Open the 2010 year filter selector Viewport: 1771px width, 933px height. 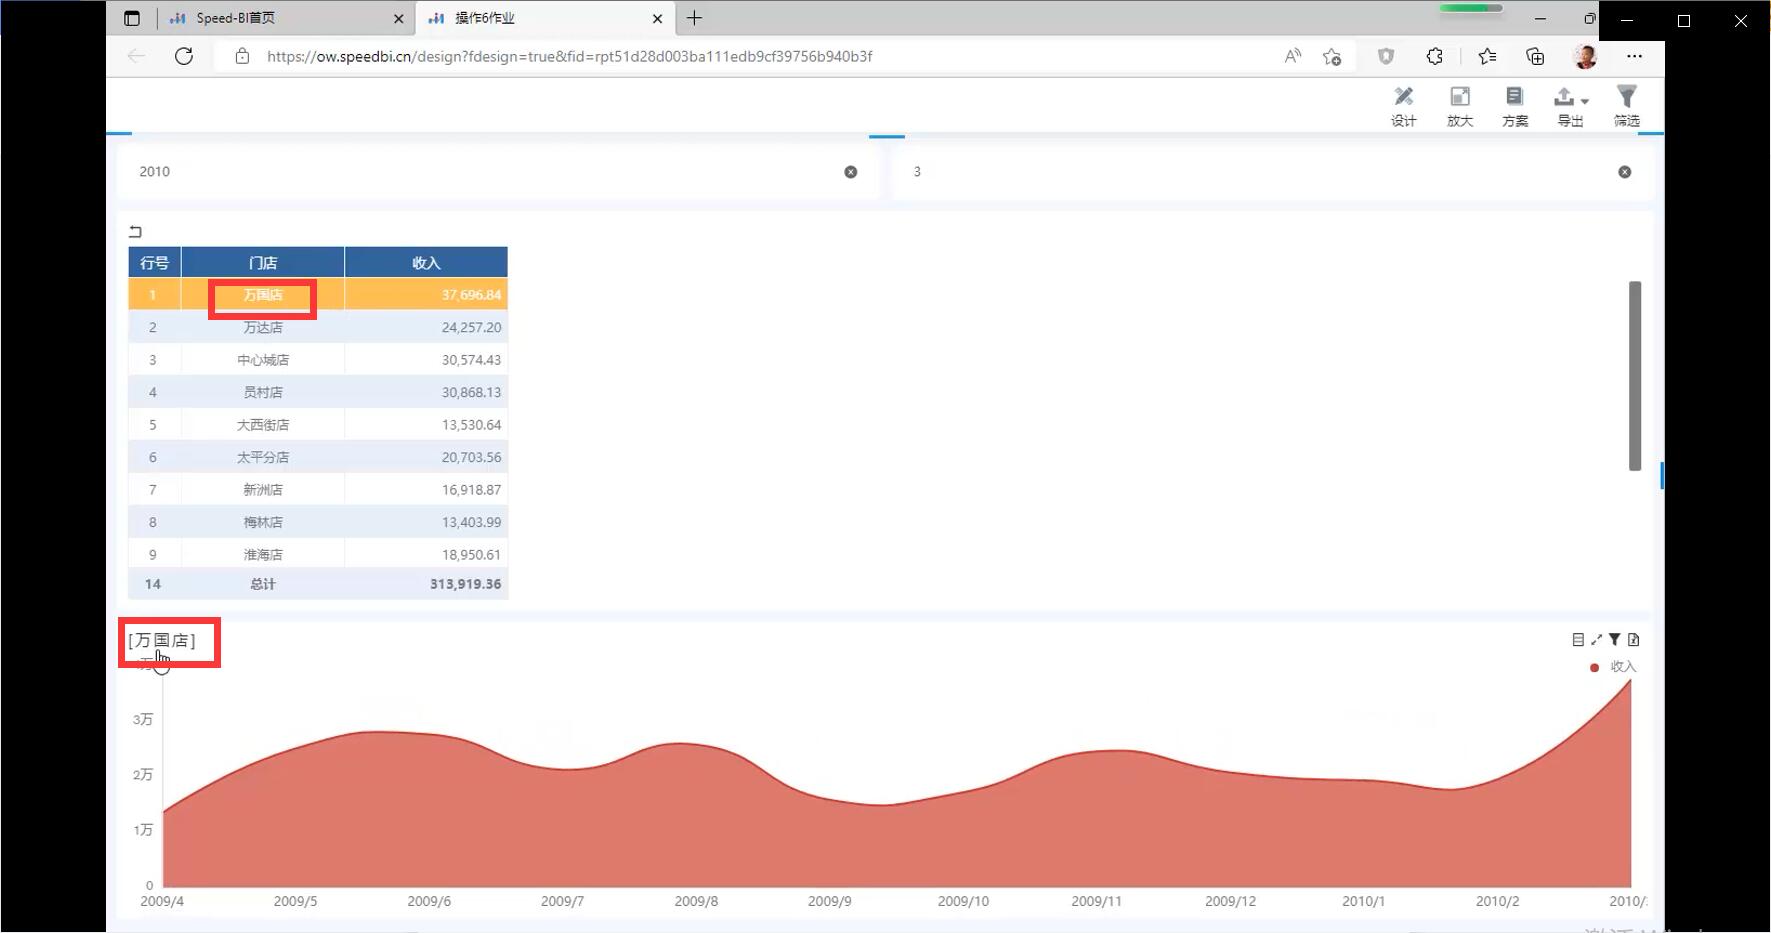480,172
